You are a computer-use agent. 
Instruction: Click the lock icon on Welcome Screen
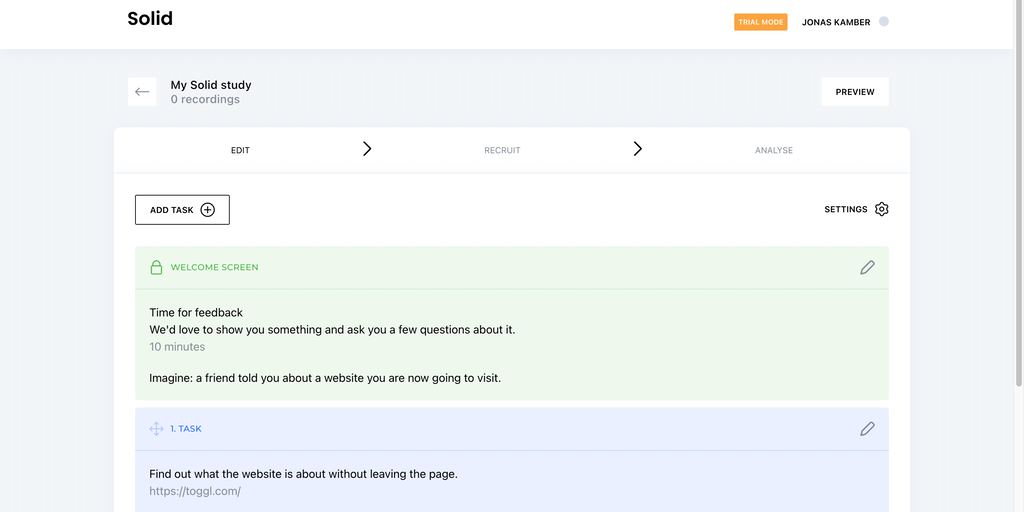coord(156,268)
